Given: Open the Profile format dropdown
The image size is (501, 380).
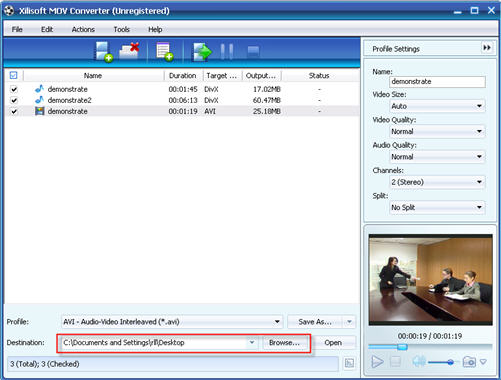Looking at the screenshot, I should (172, 322).
